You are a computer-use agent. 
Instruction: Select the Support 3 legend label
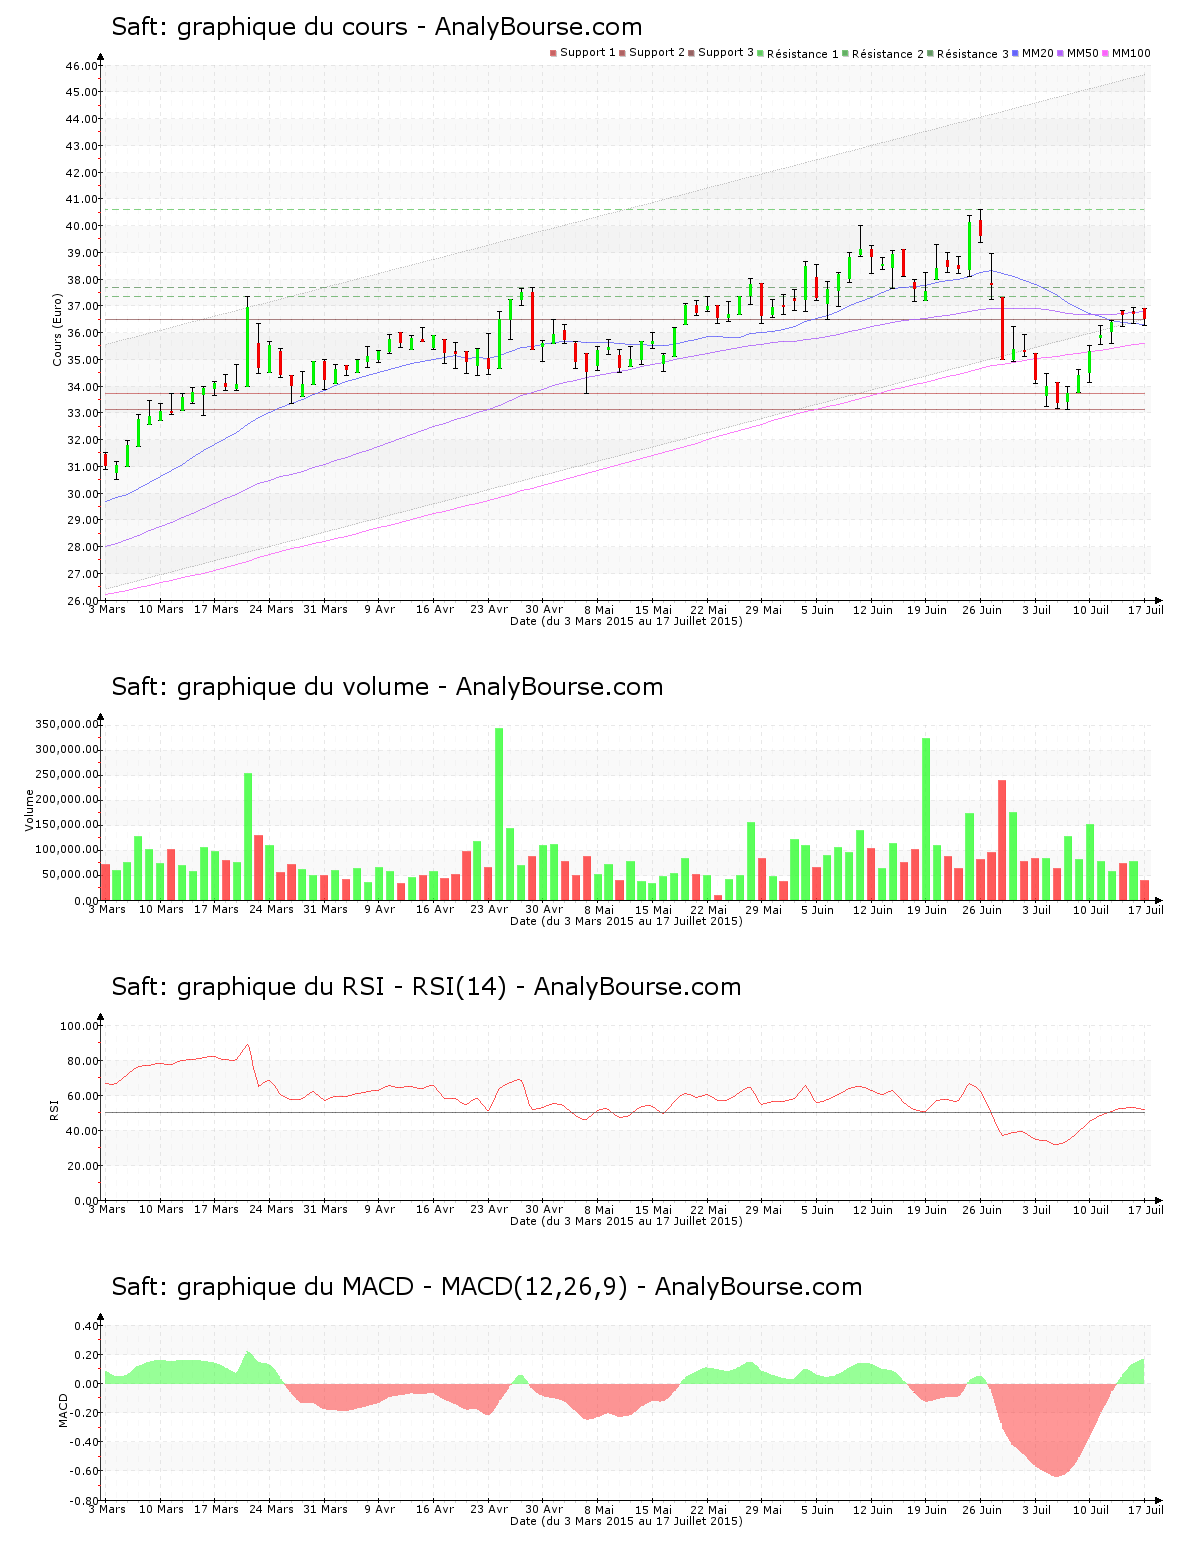point(726,53)
